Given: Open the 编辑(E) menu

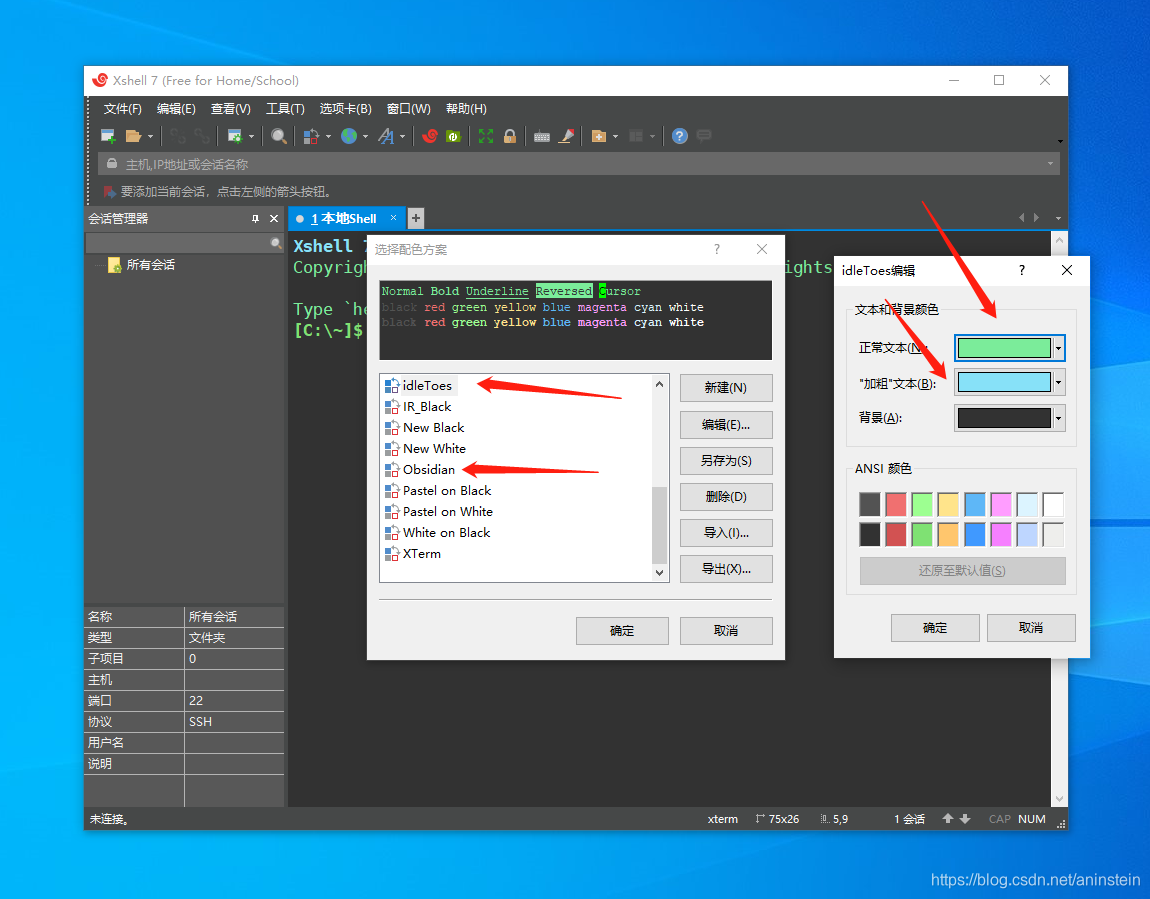Looking at the screenshot, I should click(176, 109).
